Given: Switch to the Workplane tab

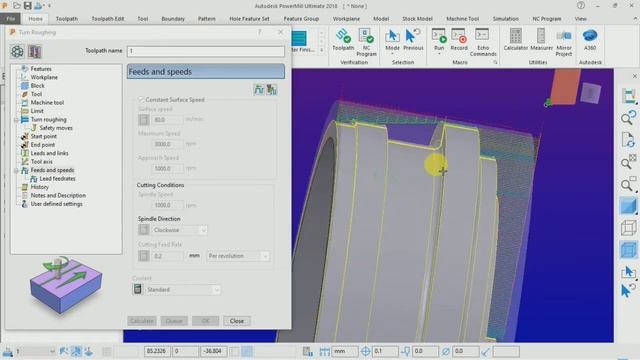Looking at the screenshot, I should 346,19.
